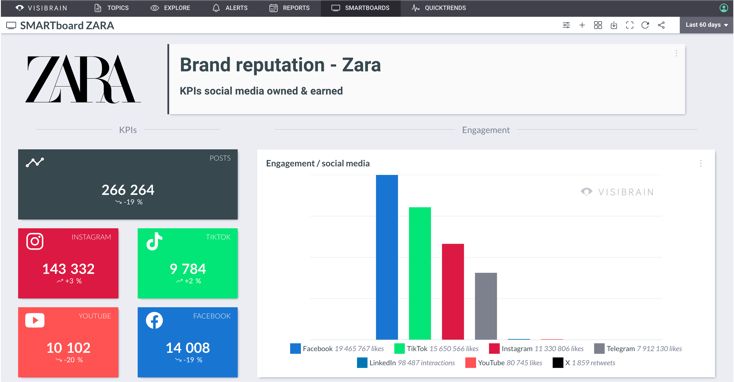This screenshot has width=734, height=382.
Task: Click the +2 % trend in TikTok card
Action: click(x=188, y=281)
